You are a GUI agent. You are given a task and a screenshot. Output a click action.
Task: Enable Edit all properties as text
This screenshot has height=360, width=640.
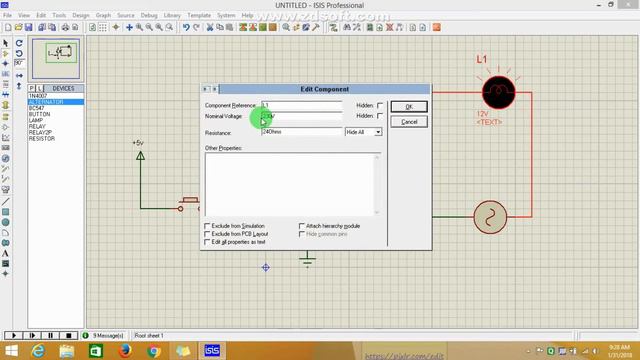coord(207,242)
